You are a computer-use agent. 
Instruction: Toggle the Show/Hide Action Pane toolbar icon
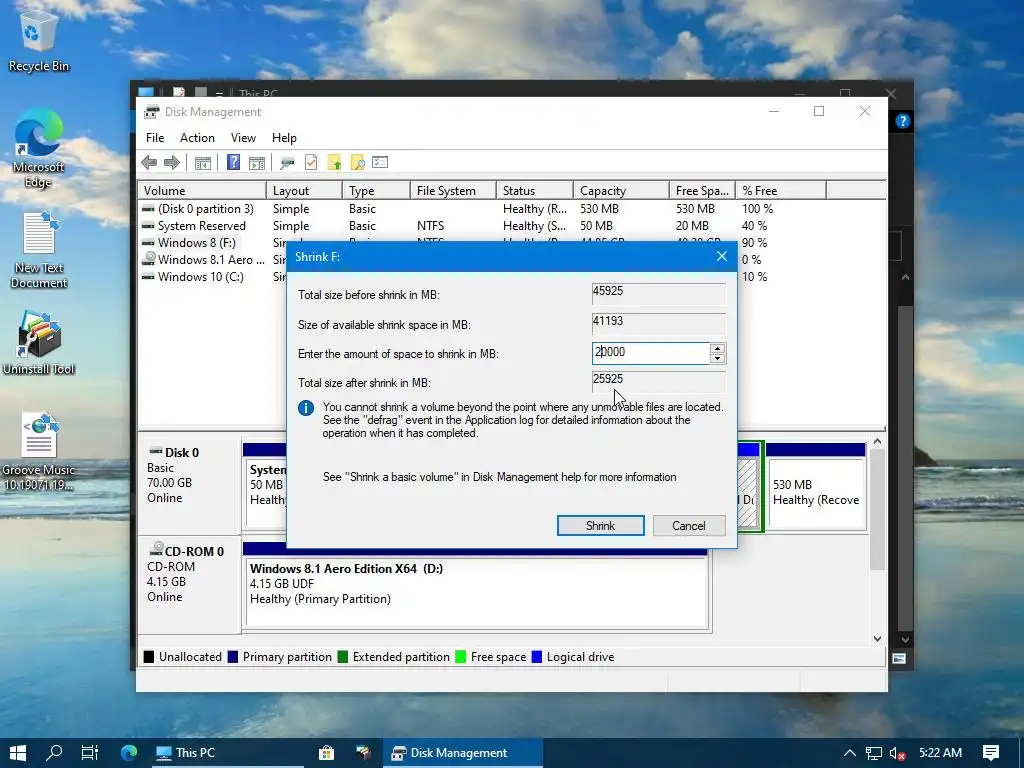click(257, 163)
